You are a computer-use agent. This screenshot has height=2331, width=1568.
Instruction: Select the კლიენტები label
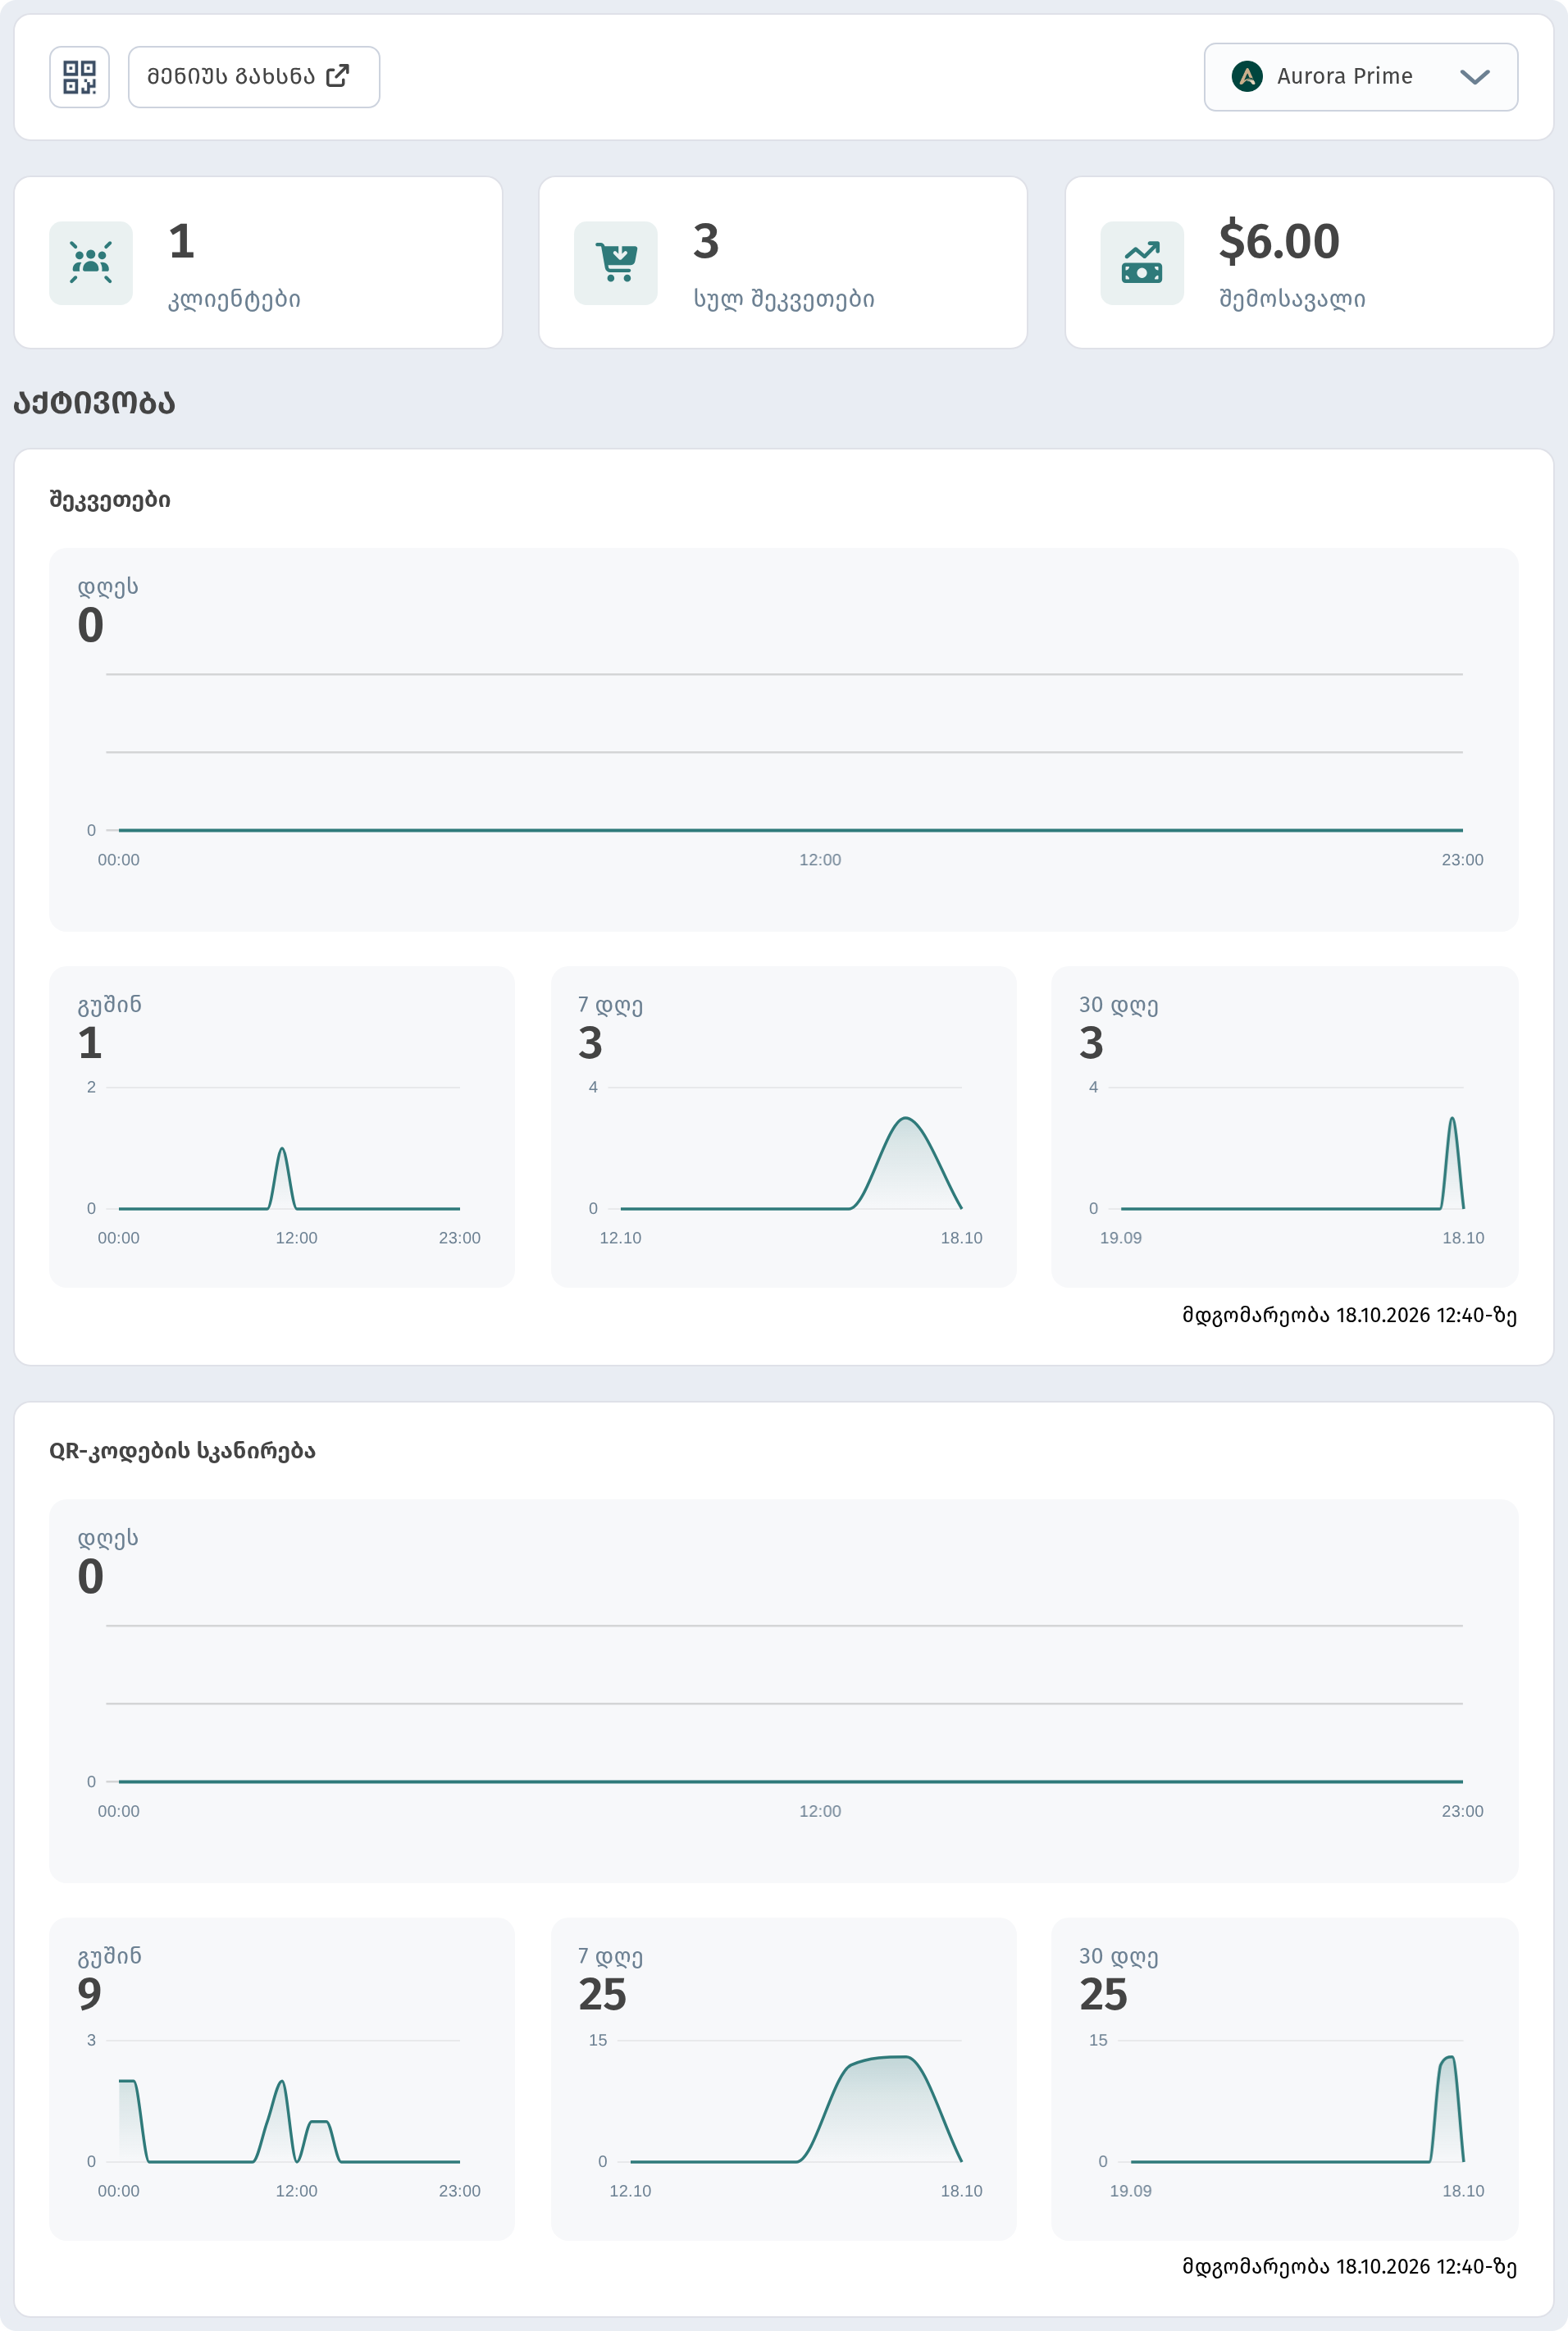tap(234, 299)
